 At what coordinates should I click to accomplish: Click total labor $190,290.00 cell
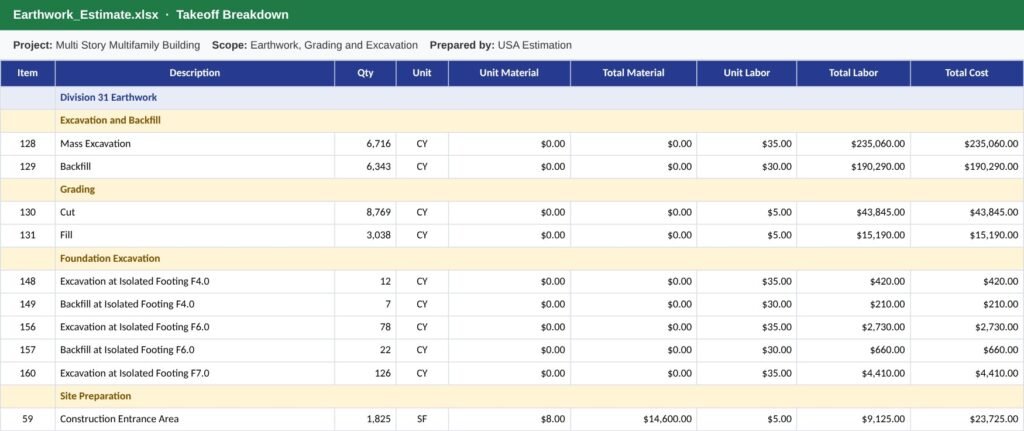(x=854, y=167)
